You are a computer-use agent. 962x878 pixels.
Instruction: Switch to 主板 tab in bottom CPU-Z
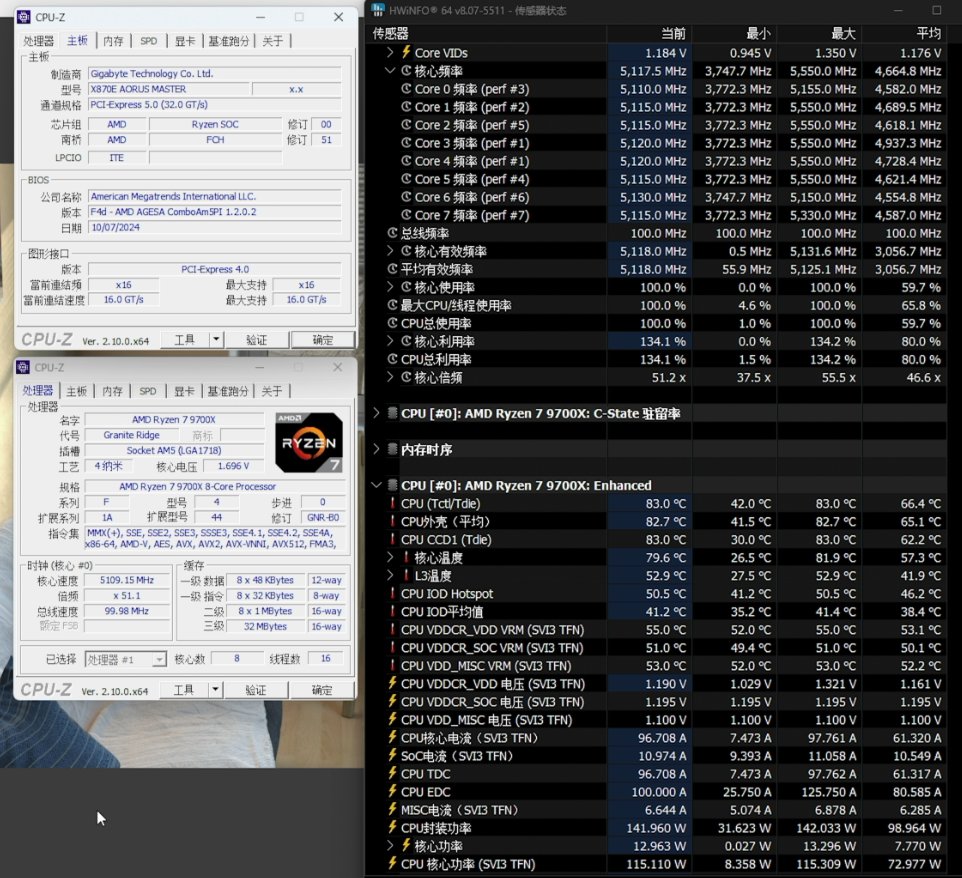click(x=77, y=391)
